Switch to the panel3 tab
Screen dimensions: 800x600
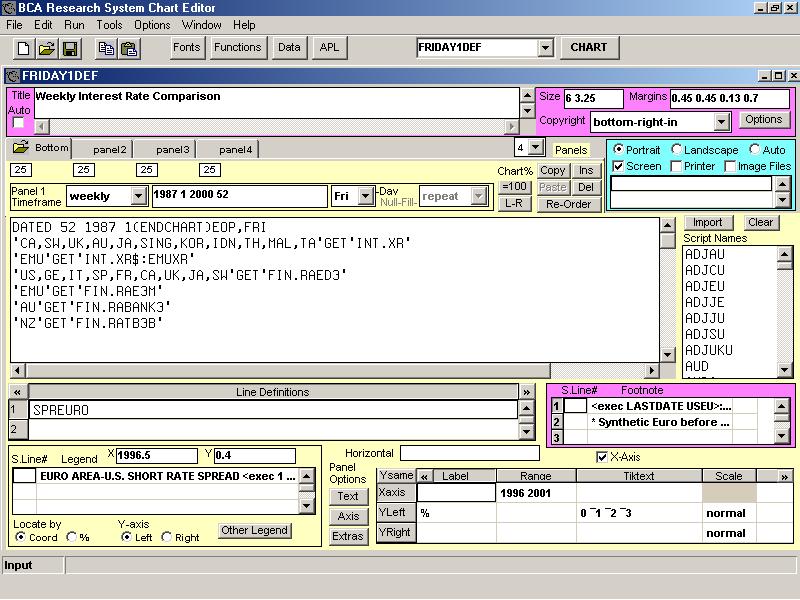coord(173,149)
